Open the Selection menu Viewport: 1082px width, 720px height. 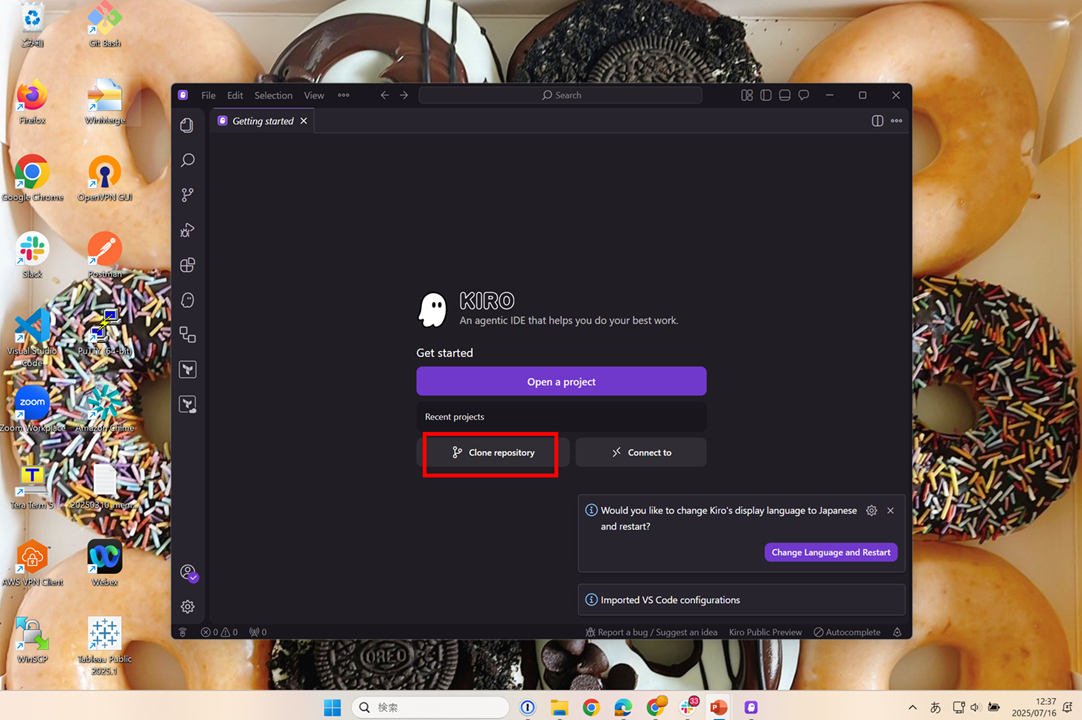pyautogui.click(x=273, y=95)
